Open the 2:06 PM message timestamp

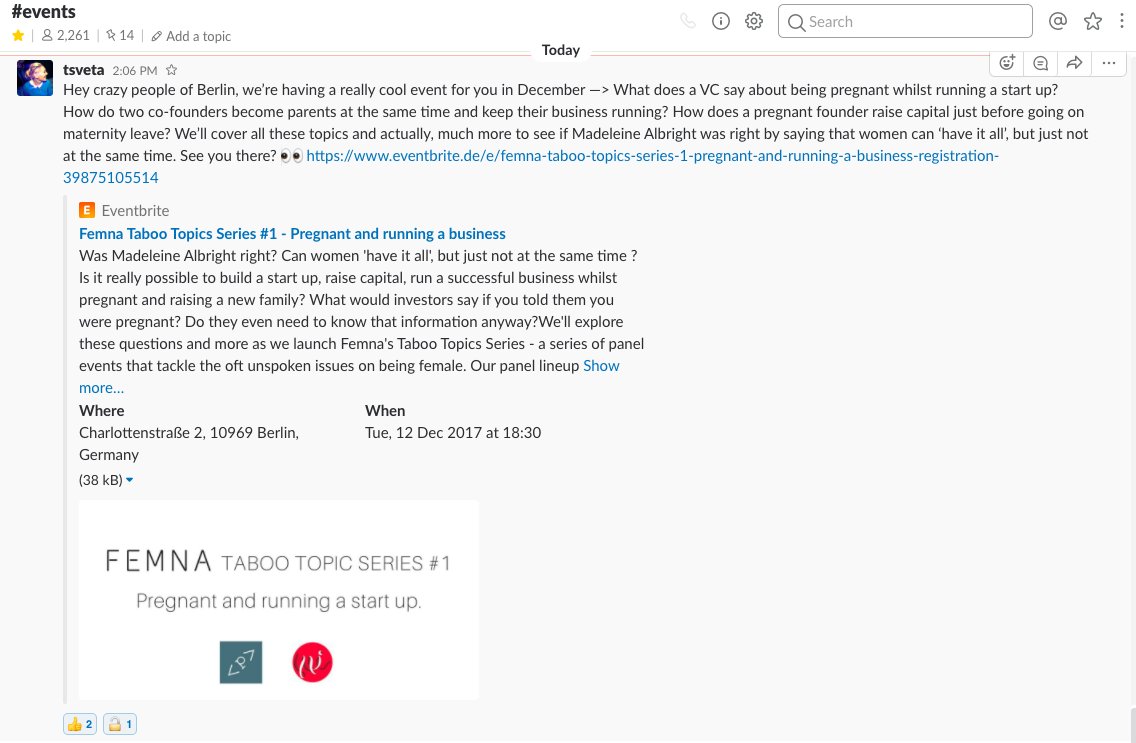[x=135, y=71]
